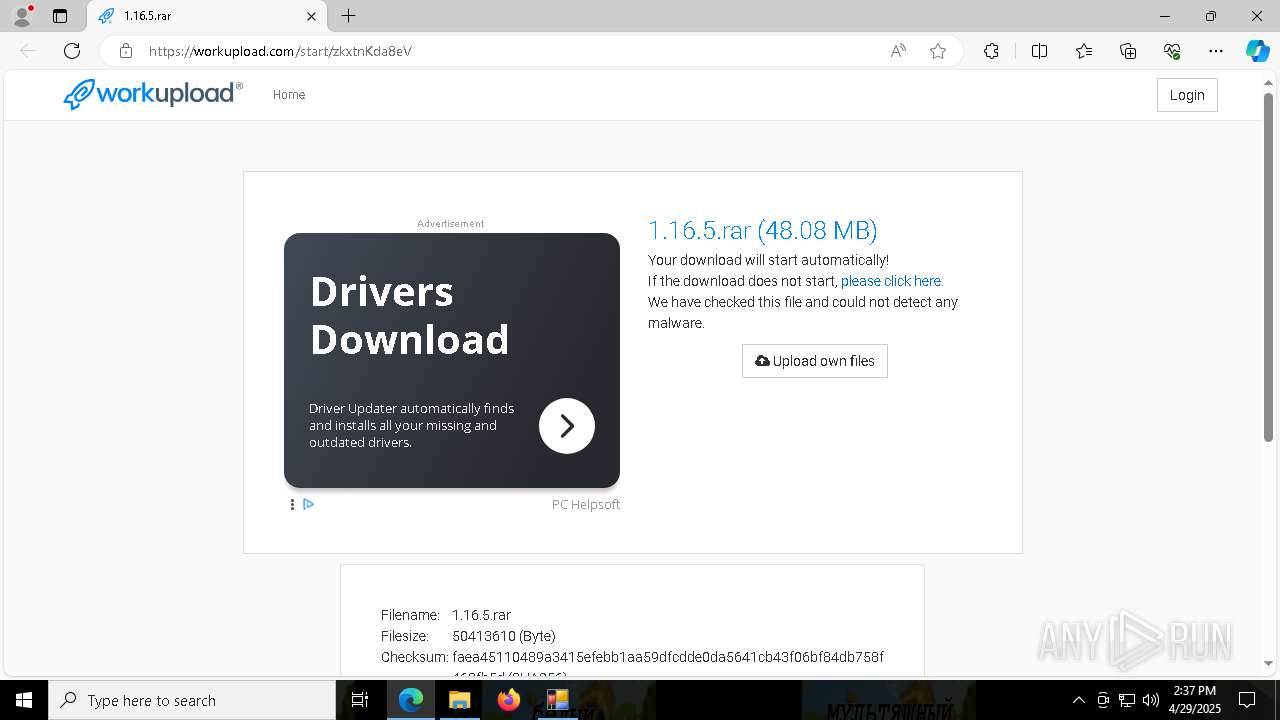1280x720 pixels.
Task: Select the Checksum hash text
Action: 668,657
